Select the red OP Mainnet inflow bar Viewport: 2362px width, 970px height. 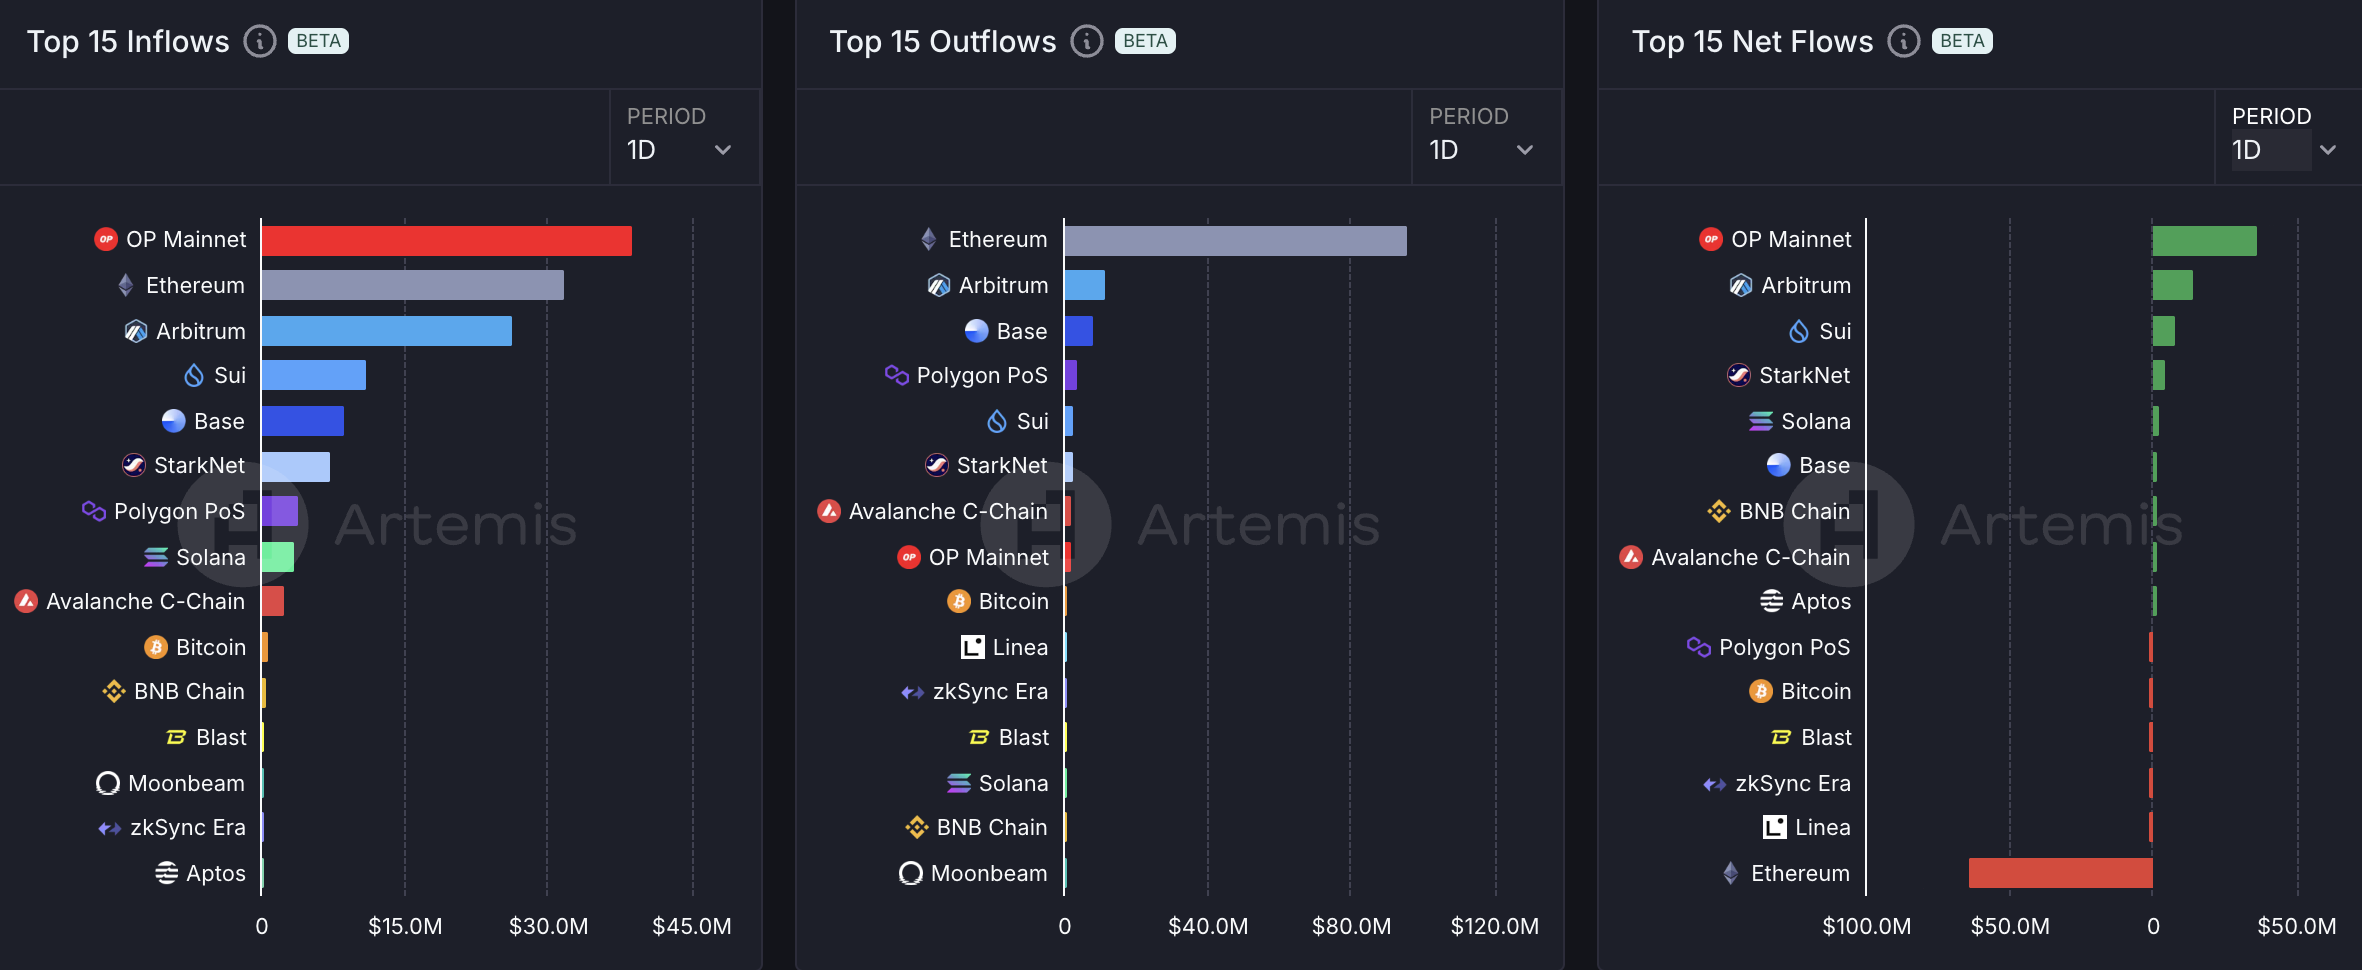click(x=446, y=241)
